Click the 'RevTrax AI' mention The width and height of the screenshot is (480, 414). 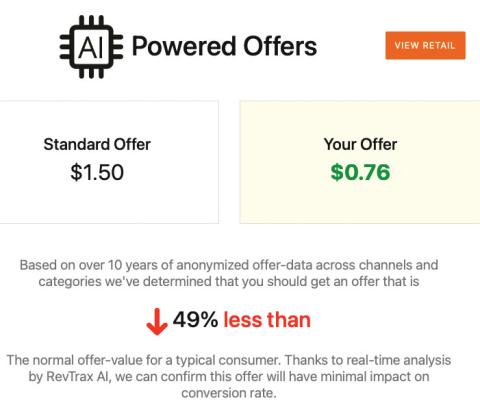78,377
